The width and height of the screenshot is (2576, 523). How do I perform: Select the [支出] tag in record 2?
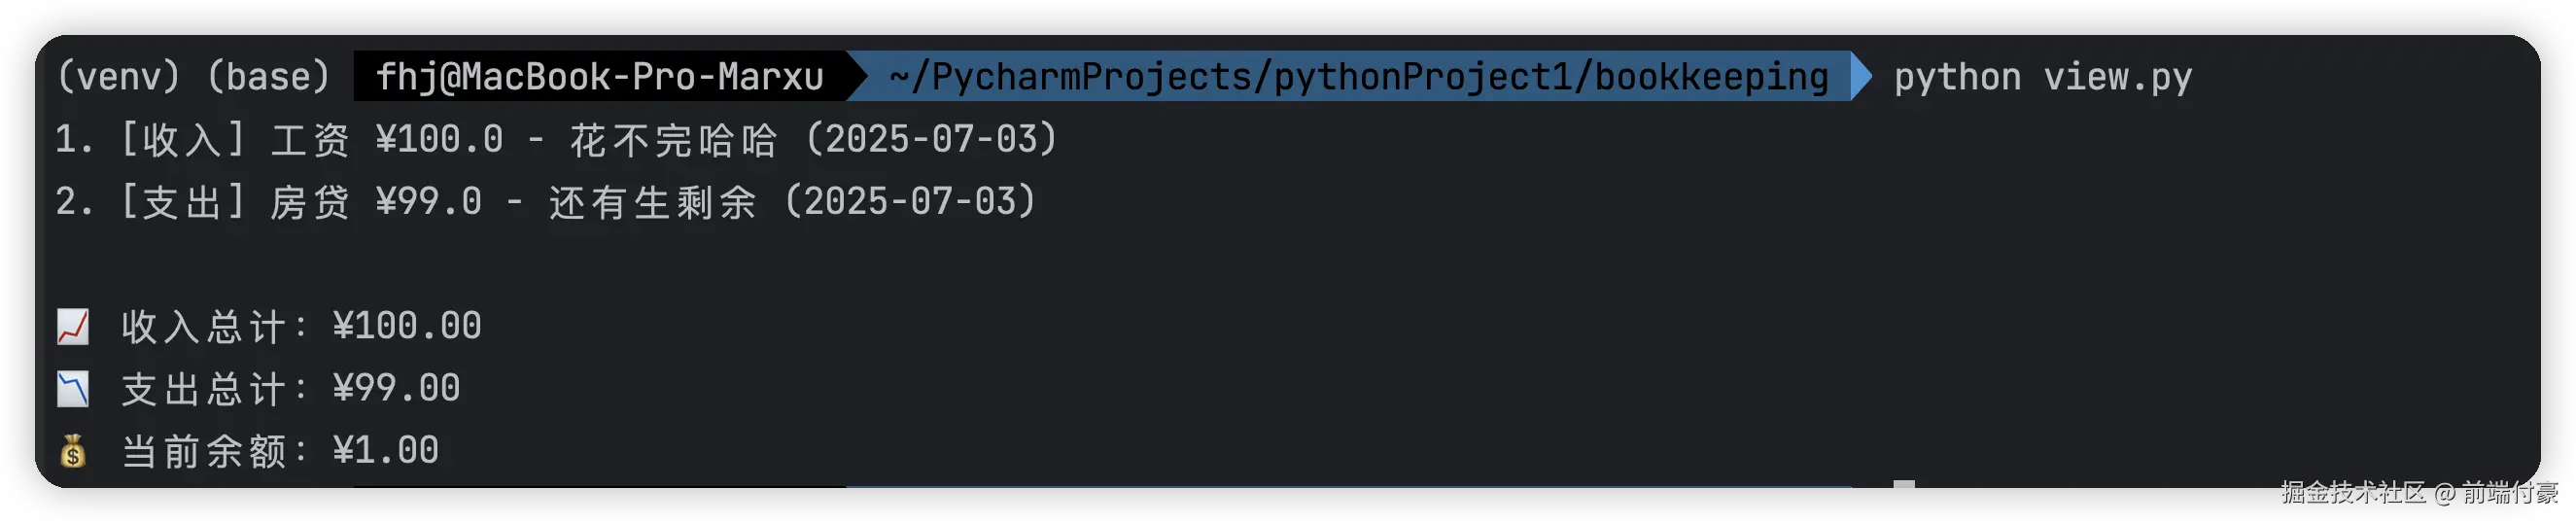pyautogui.click(x=182, y=202)
